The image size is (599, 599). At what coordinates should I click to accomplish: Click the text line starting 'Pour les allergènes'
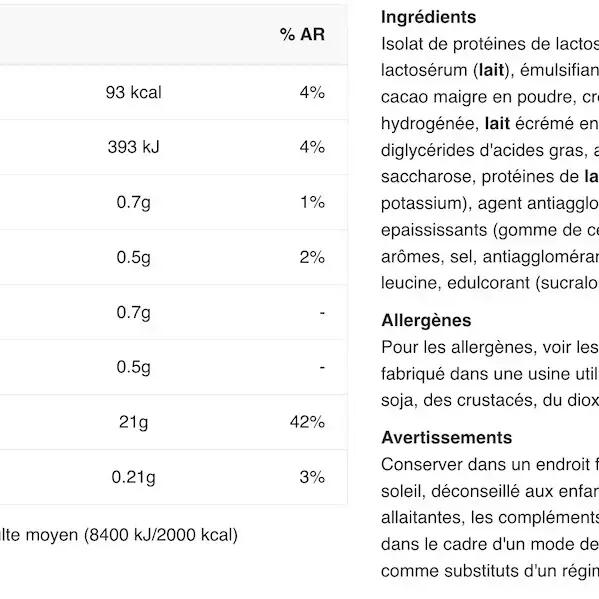490,347
